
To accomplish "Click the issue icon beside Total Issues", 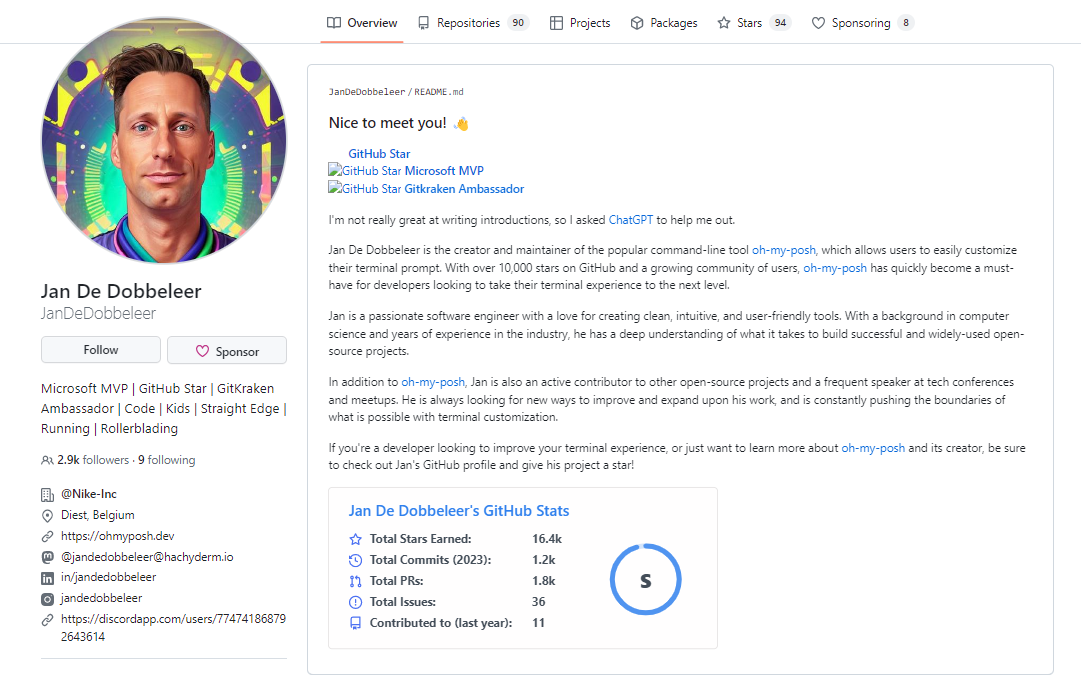I will (x=355, y=600).
